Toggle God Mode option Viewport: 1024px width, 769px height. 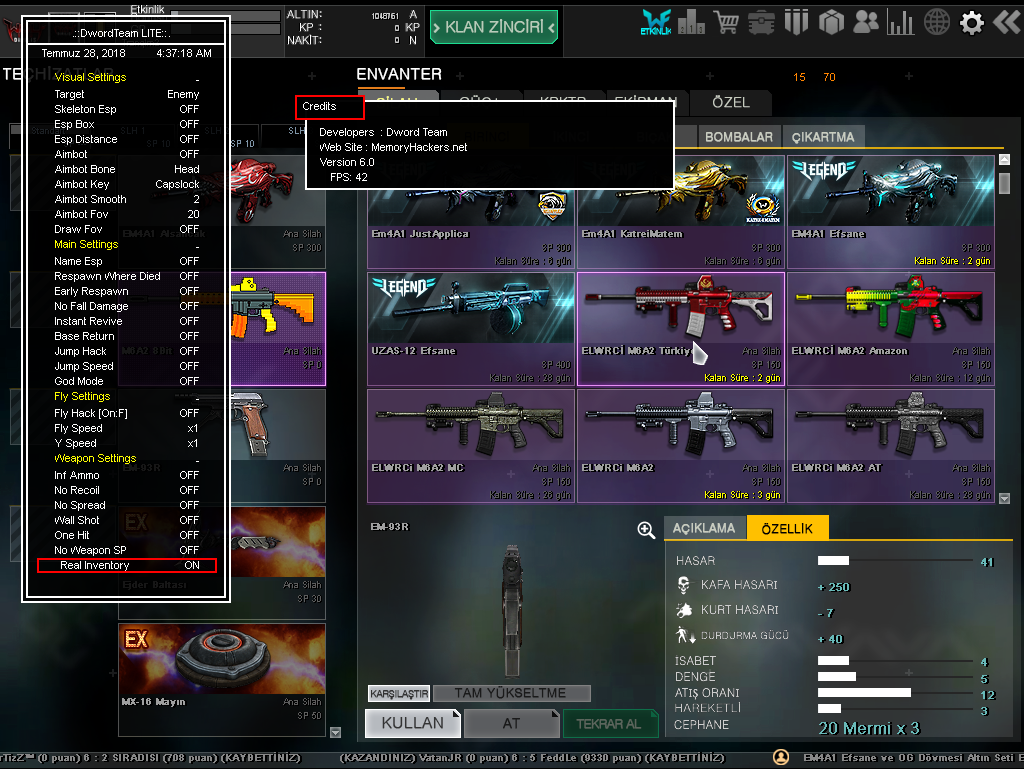[127, 381]
